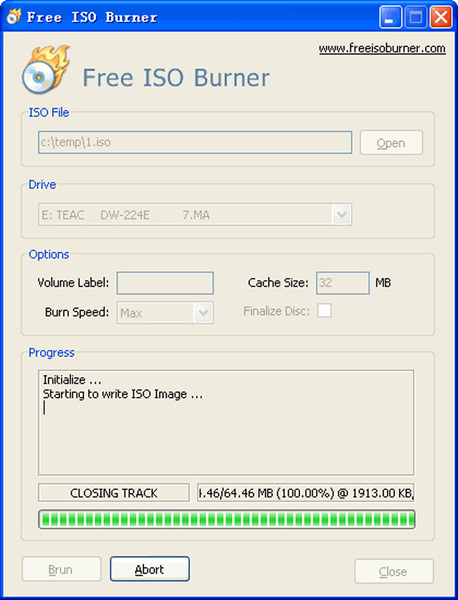
Task: Click the Cache Size input field
Action: 343,283
